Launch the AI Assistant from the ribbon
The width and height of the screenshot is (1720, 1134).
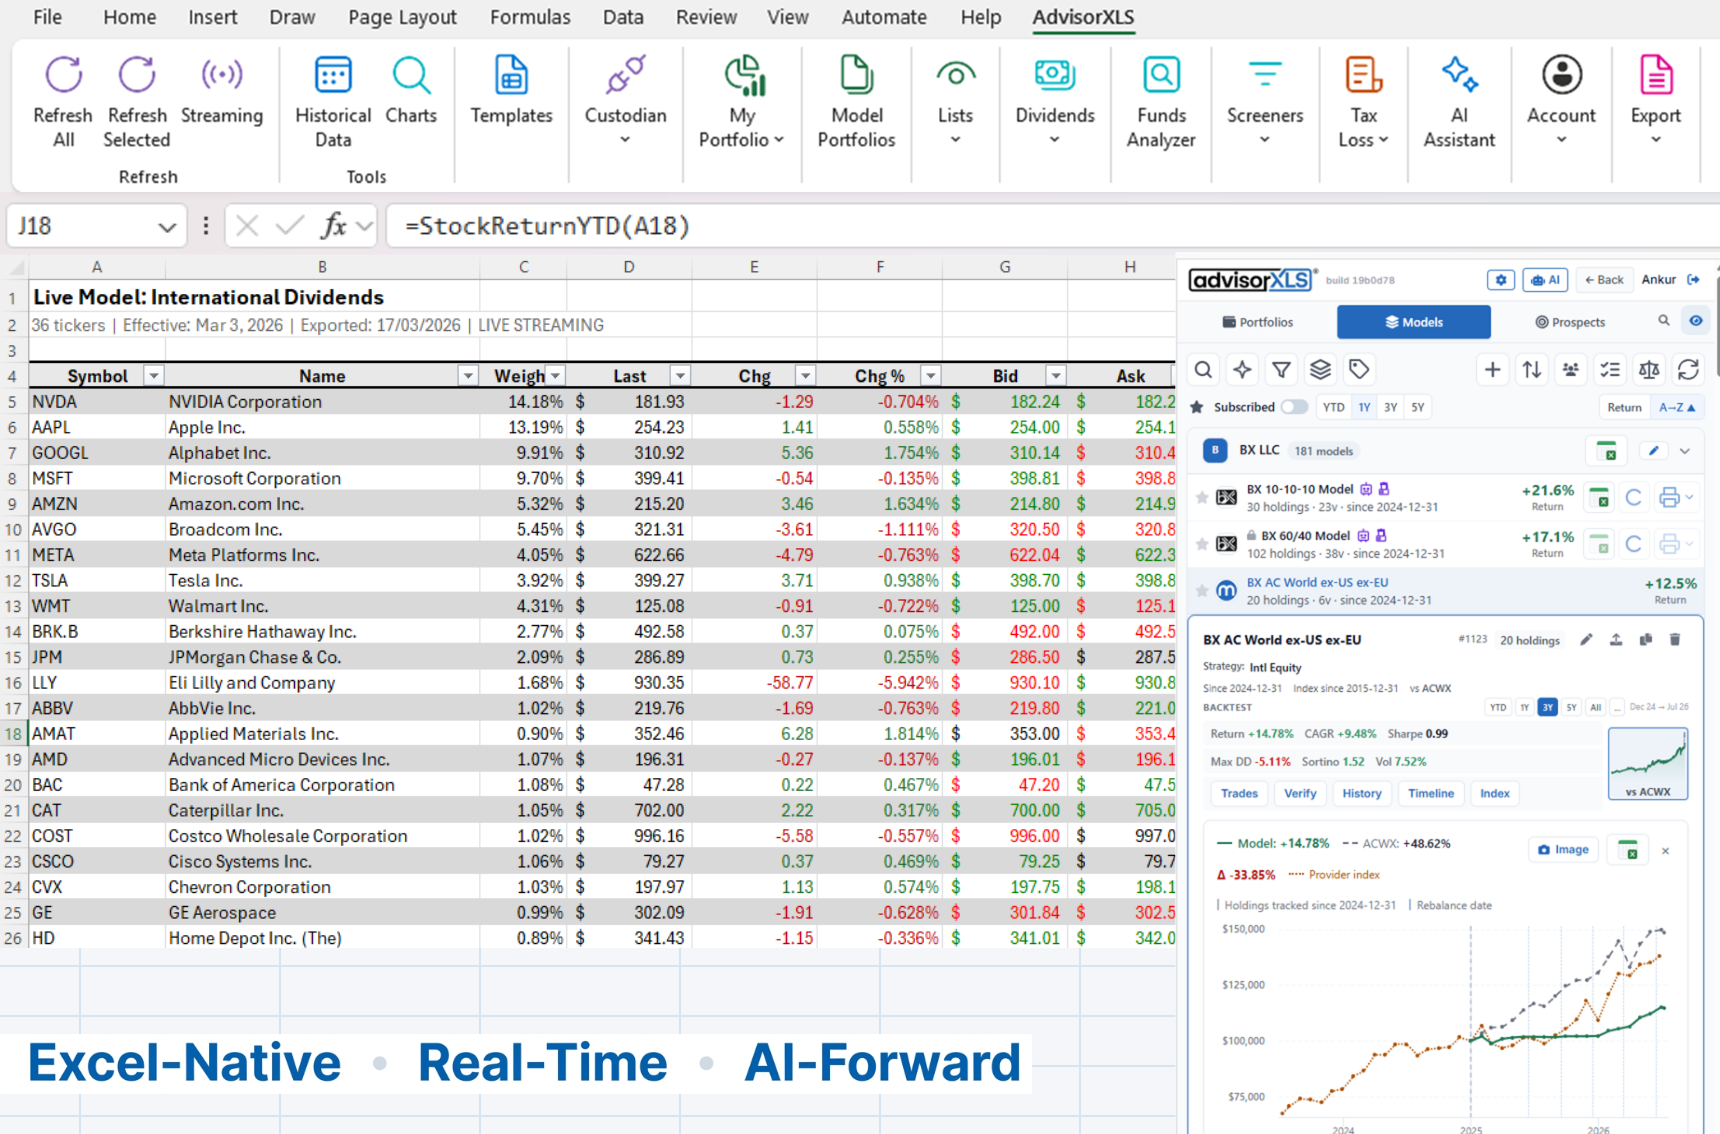(1459, 101)
